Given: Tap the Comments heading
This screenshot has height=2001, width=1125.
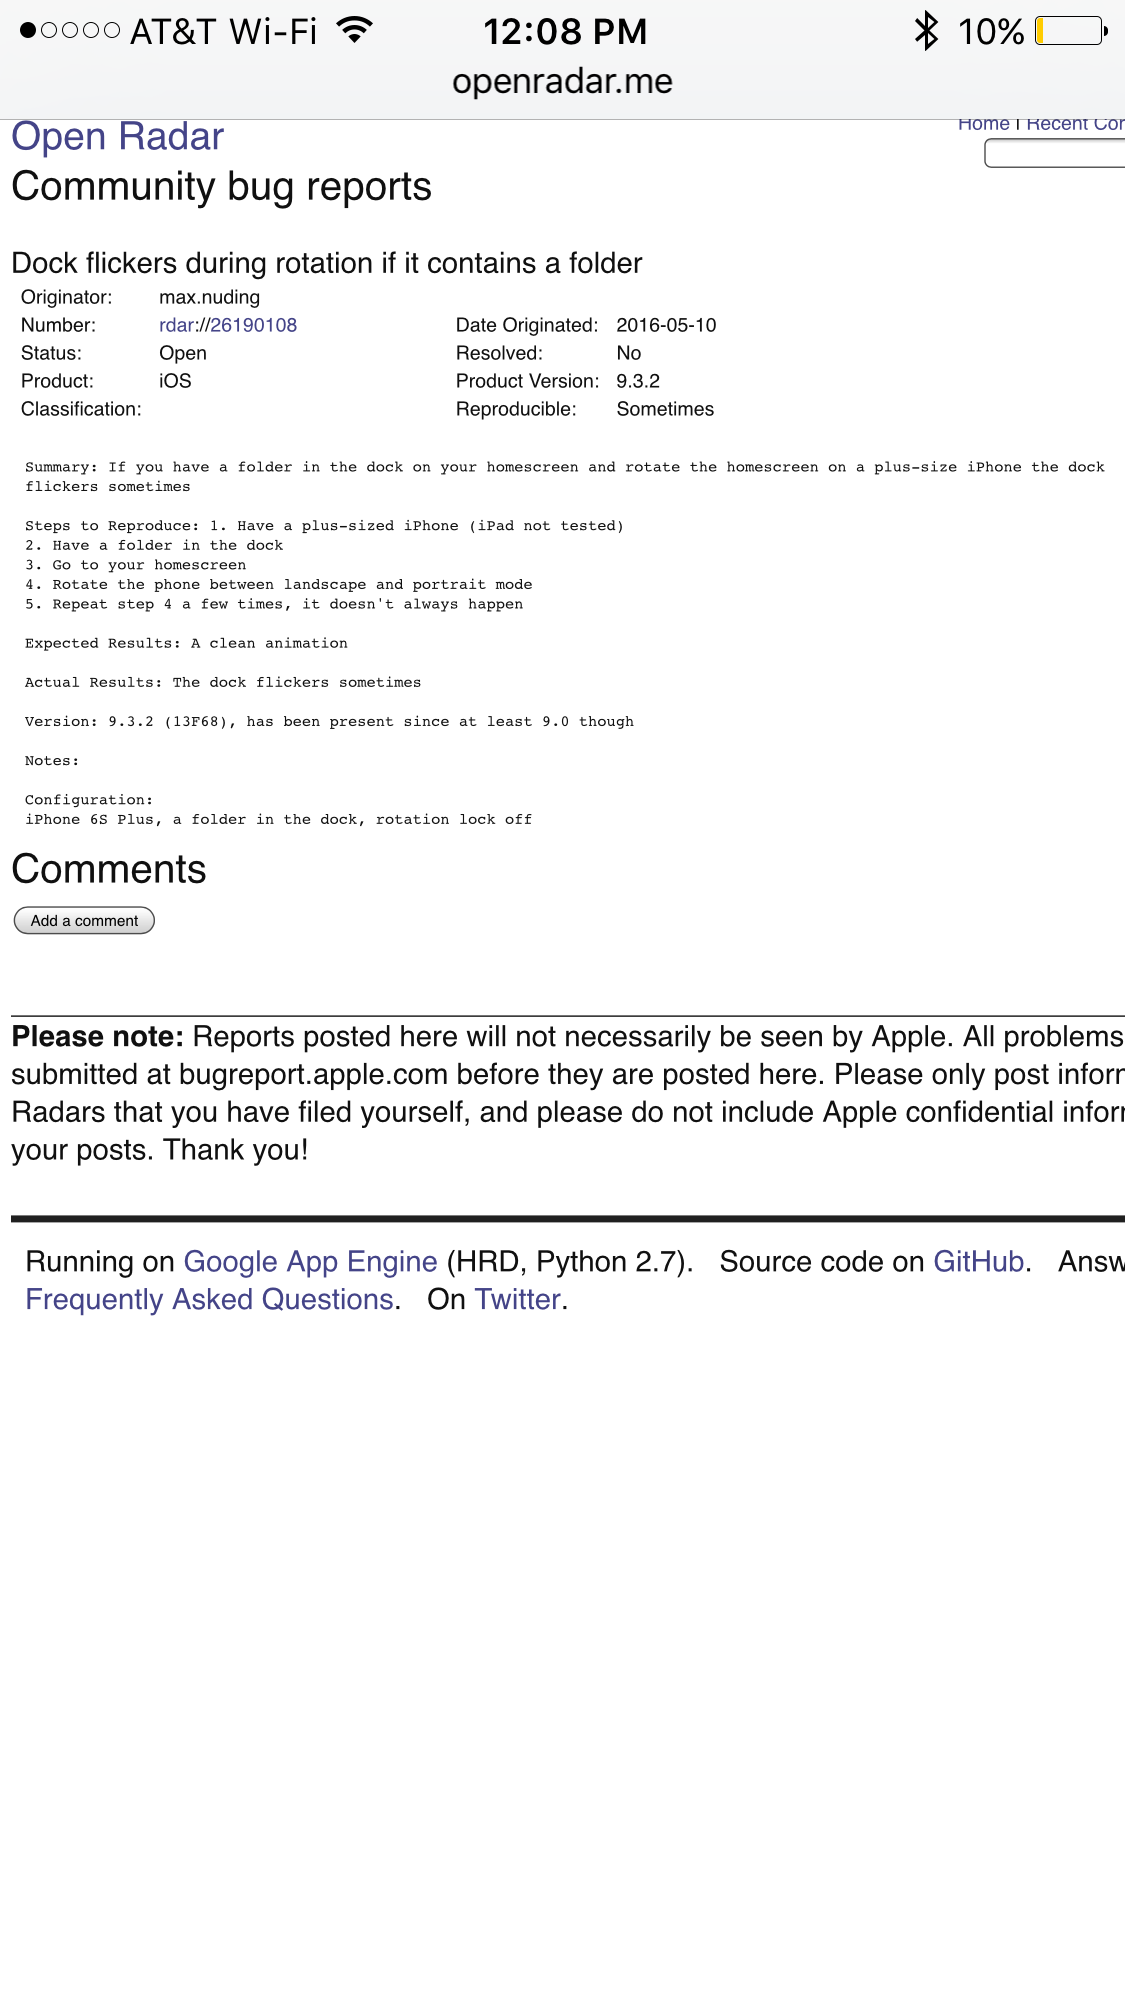Looking at the screenshot, I should pyautogui.click(x=109, y=870).
